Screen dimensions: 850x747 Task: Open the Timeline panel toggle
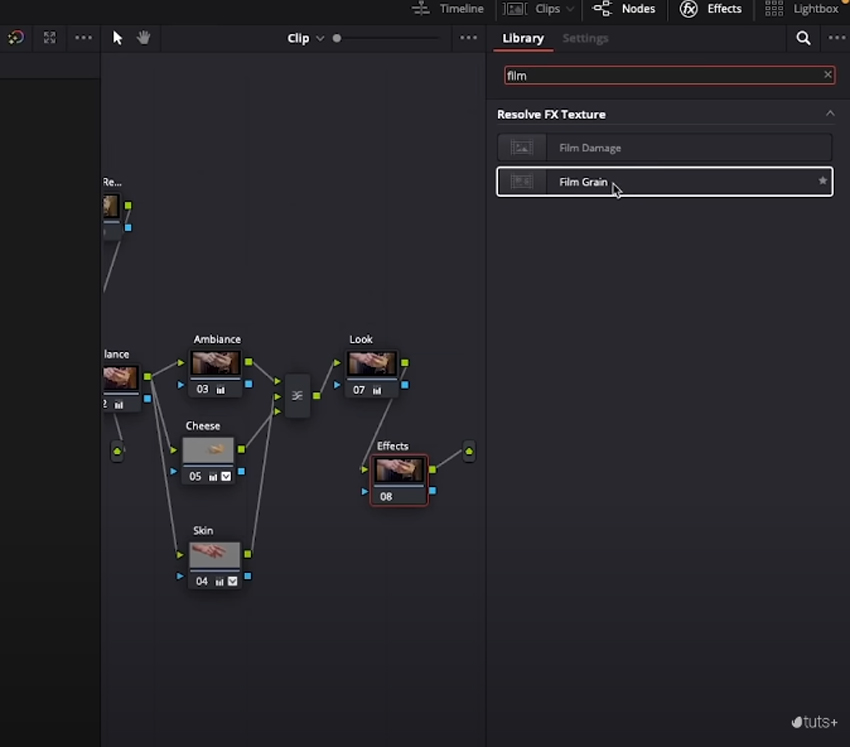click(x=448, y=9)
